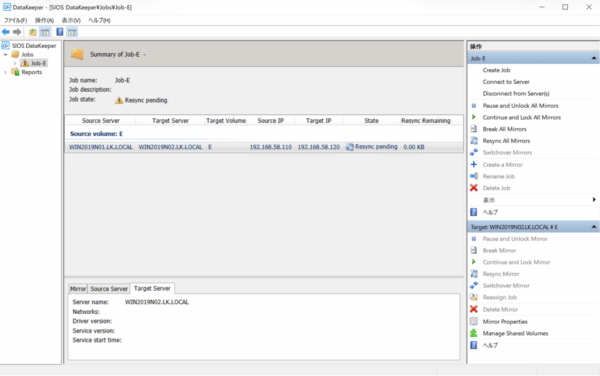Image resolution: width=600 pixels, height=376 pixels.
Task: Click Manage Shared Volumes action text
Action: 515,334
